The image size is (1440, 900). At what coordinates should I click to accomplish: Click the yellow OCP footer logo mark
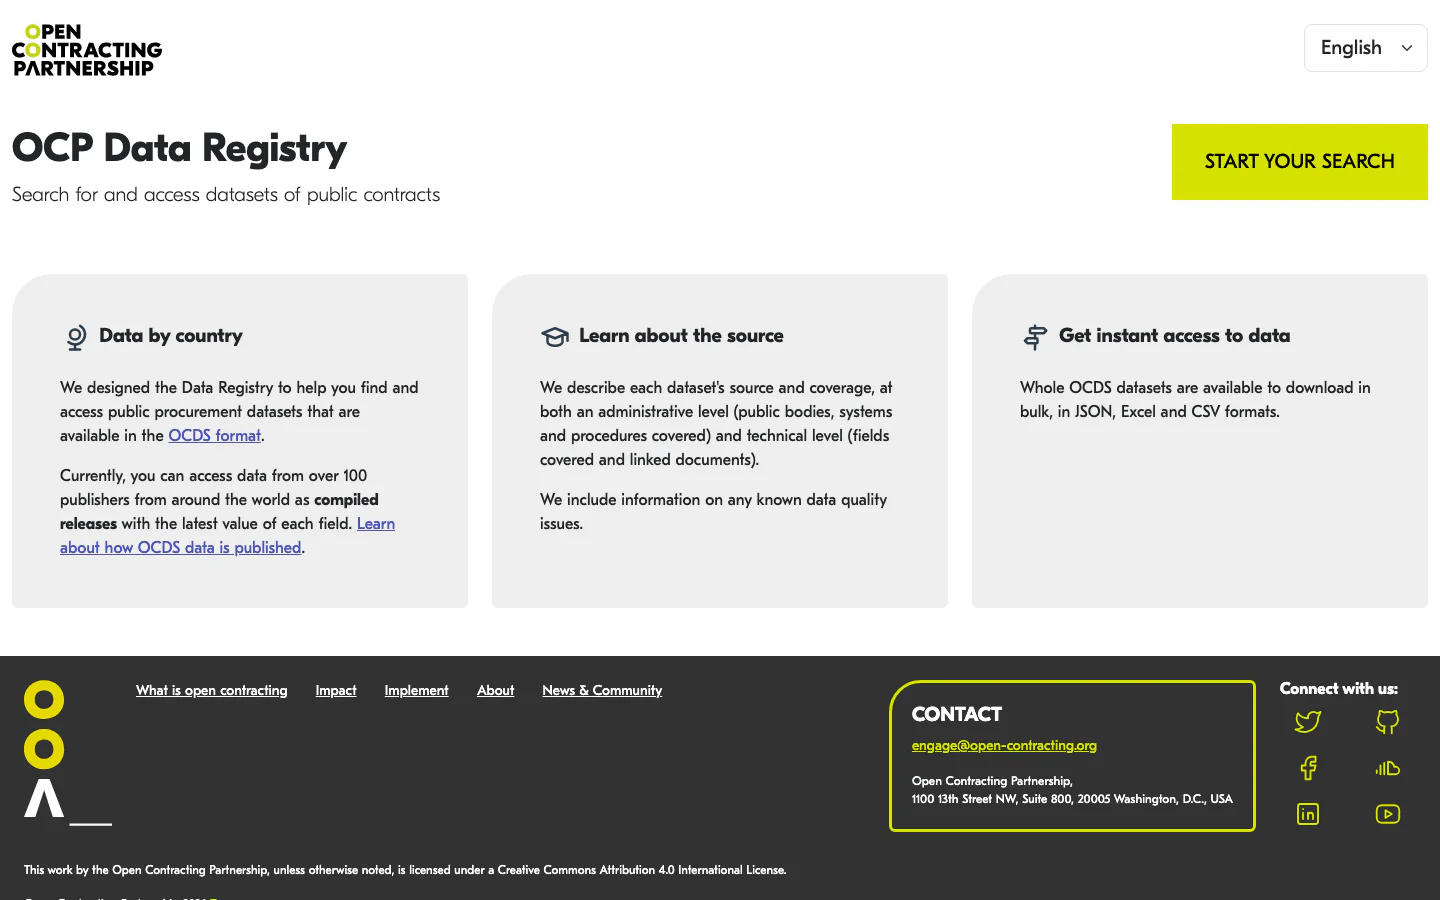coord(67,753)
